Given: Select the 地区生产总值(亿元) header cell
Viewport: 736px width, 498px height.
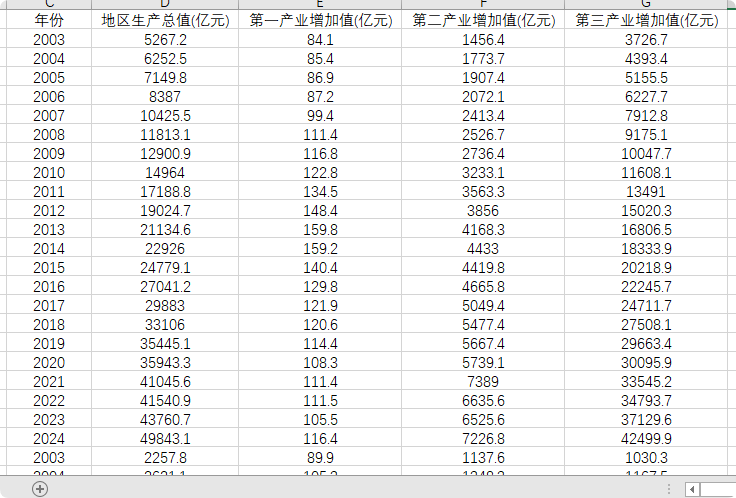Looking at the screenshot, I should tap(165, 20).
